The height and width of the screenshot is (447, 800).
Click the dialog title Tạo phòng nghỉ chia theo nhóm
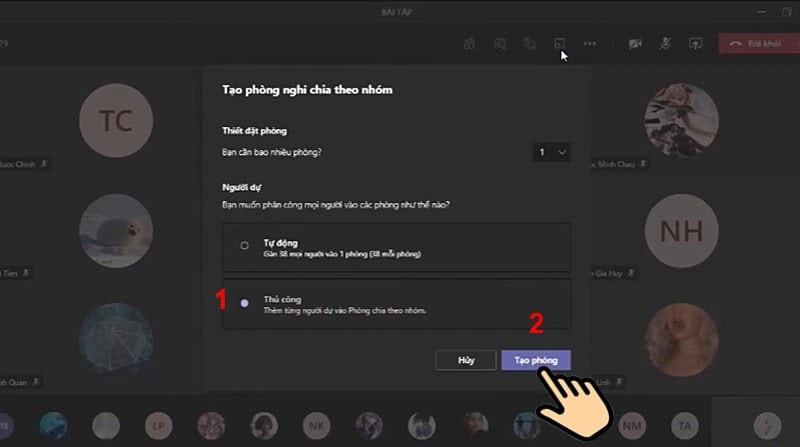point(308,90)
